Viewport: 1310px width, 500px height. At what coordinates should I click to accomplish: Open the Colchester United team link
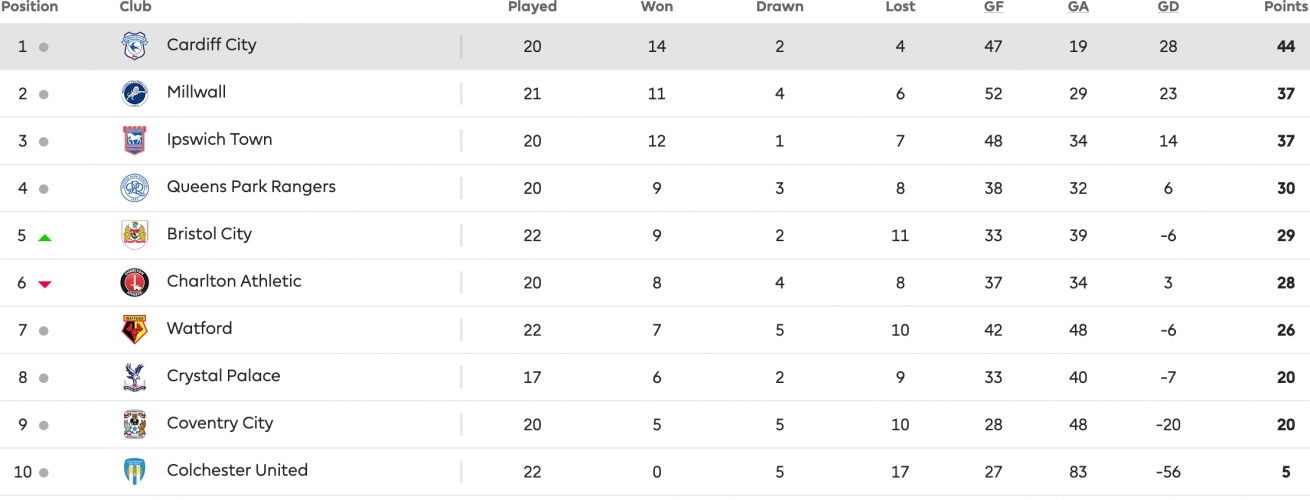point(237,470)
